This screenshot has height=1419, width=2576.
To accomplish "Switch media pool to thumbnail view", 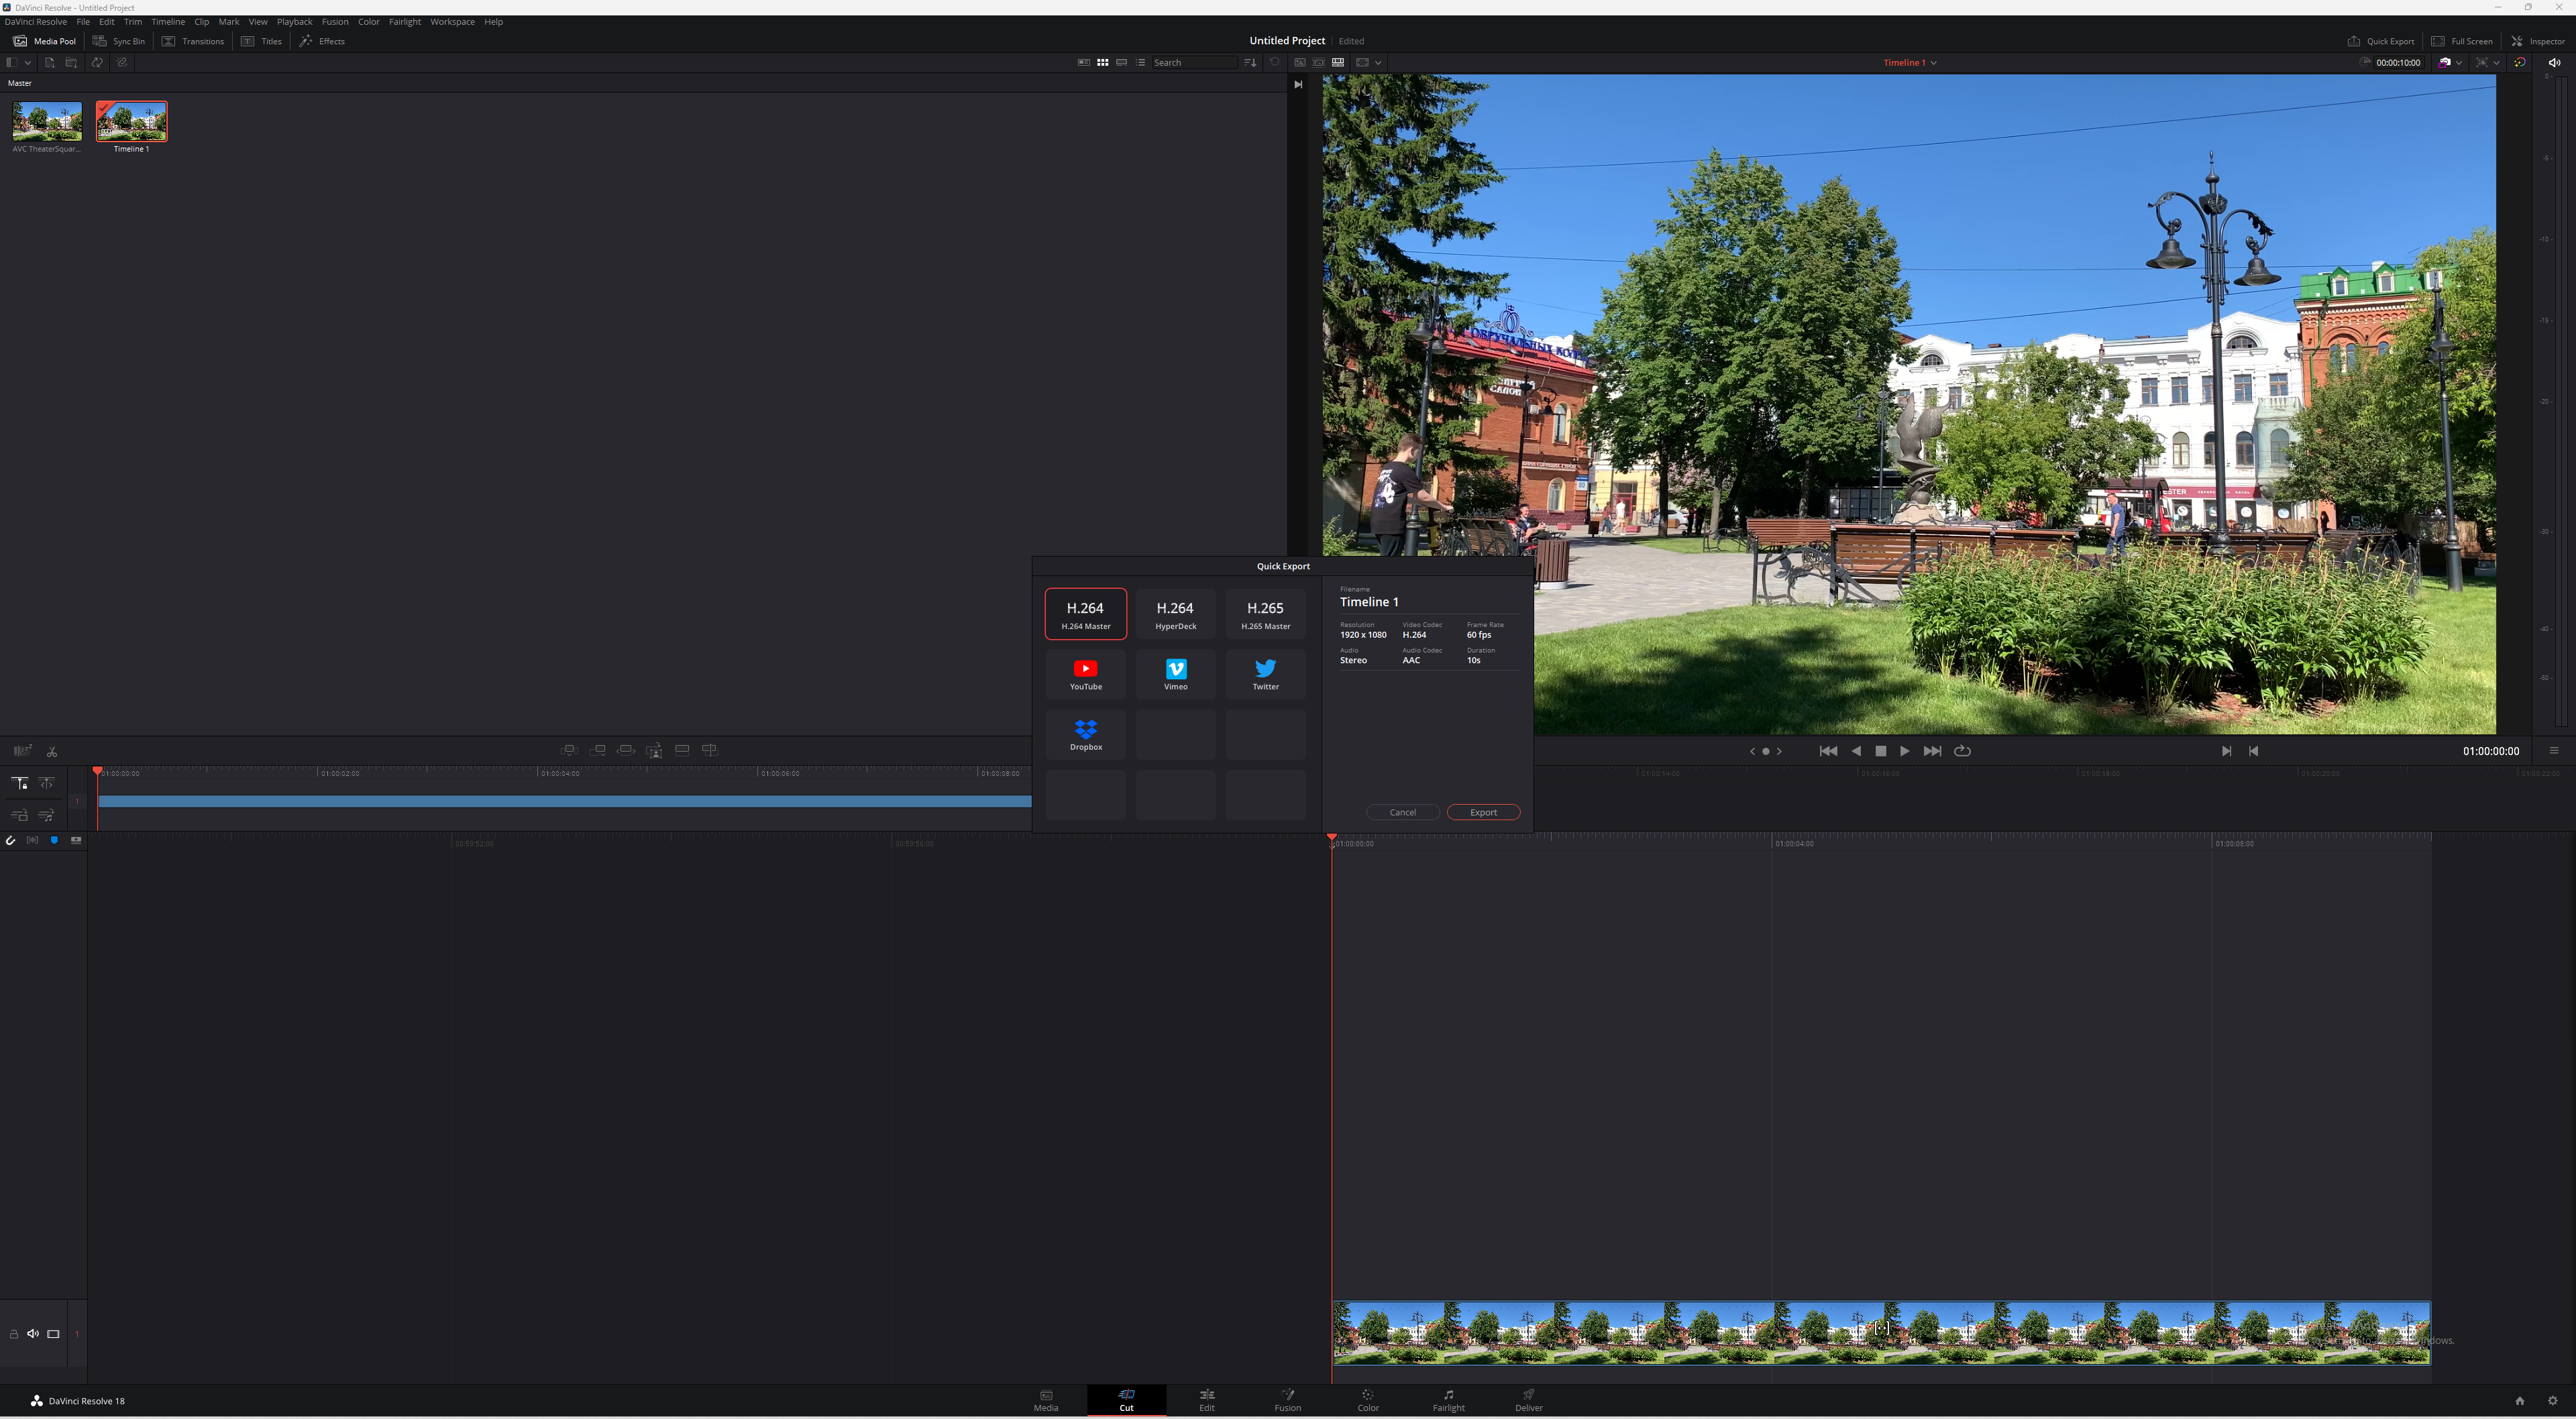I will (x=1102, y=63).
